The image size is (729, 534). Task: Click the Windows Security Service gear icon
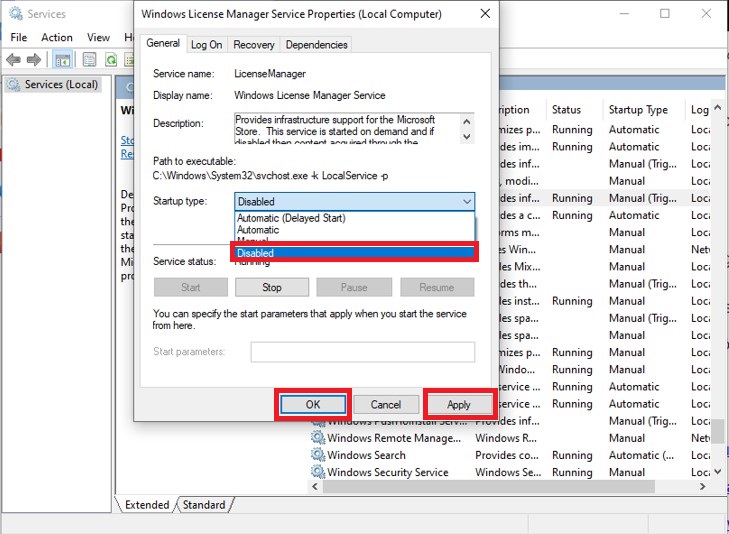click(318, 472)
